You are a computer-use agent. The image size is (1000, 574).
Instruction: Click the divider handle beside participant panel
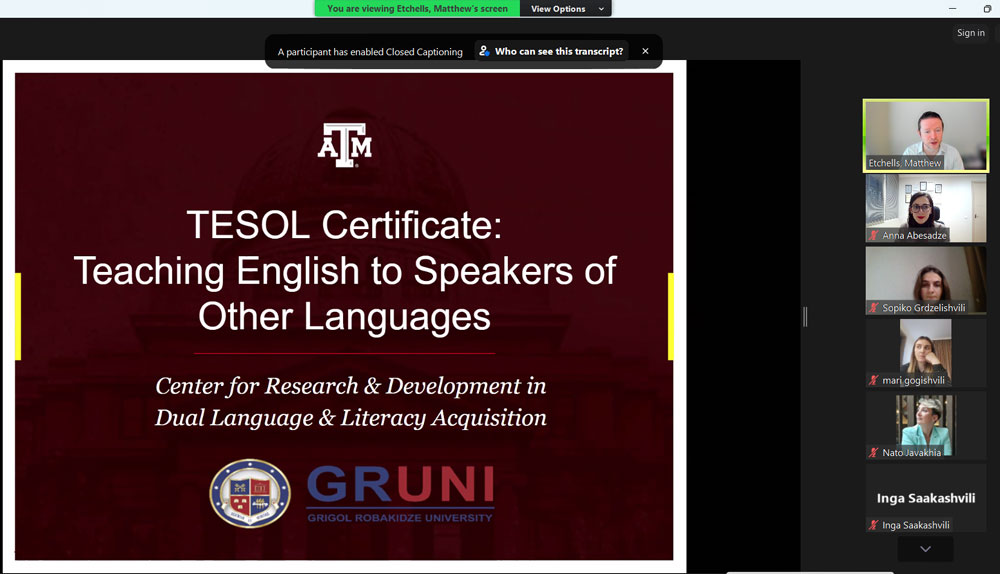[x=805, y=316]
